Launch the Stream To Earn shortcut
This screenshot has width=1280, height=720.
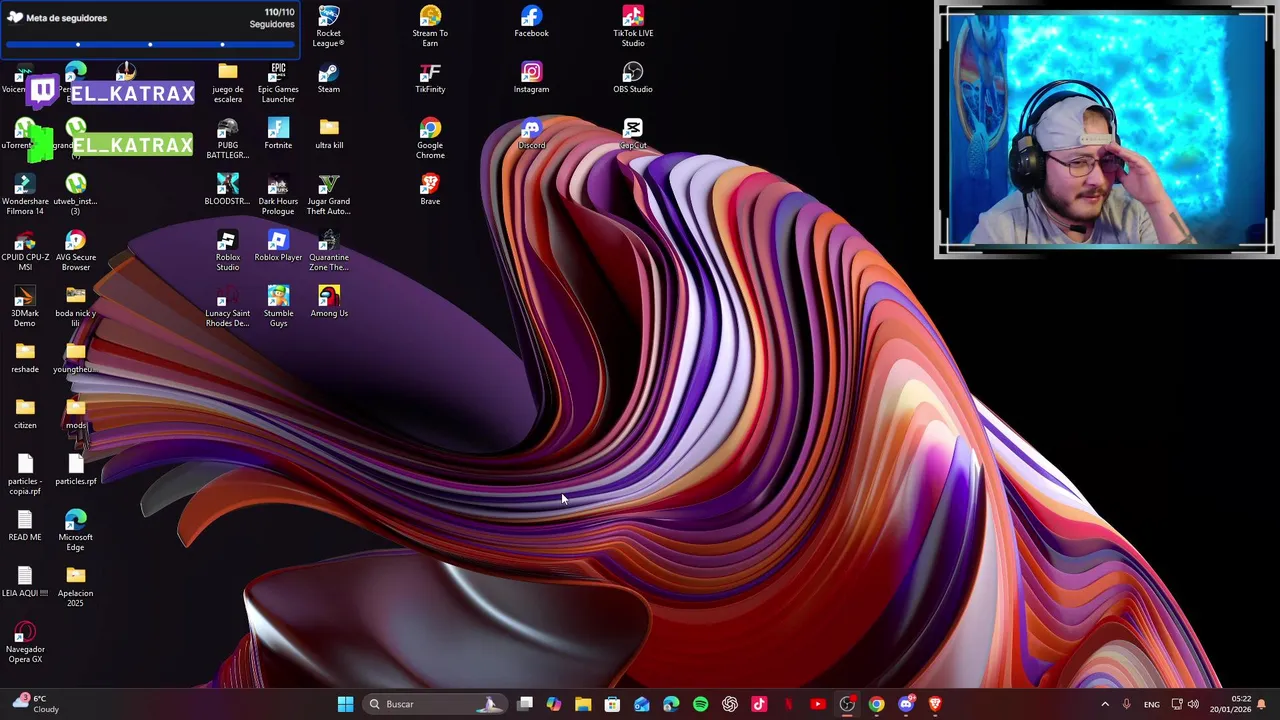[x=430, y=26]
